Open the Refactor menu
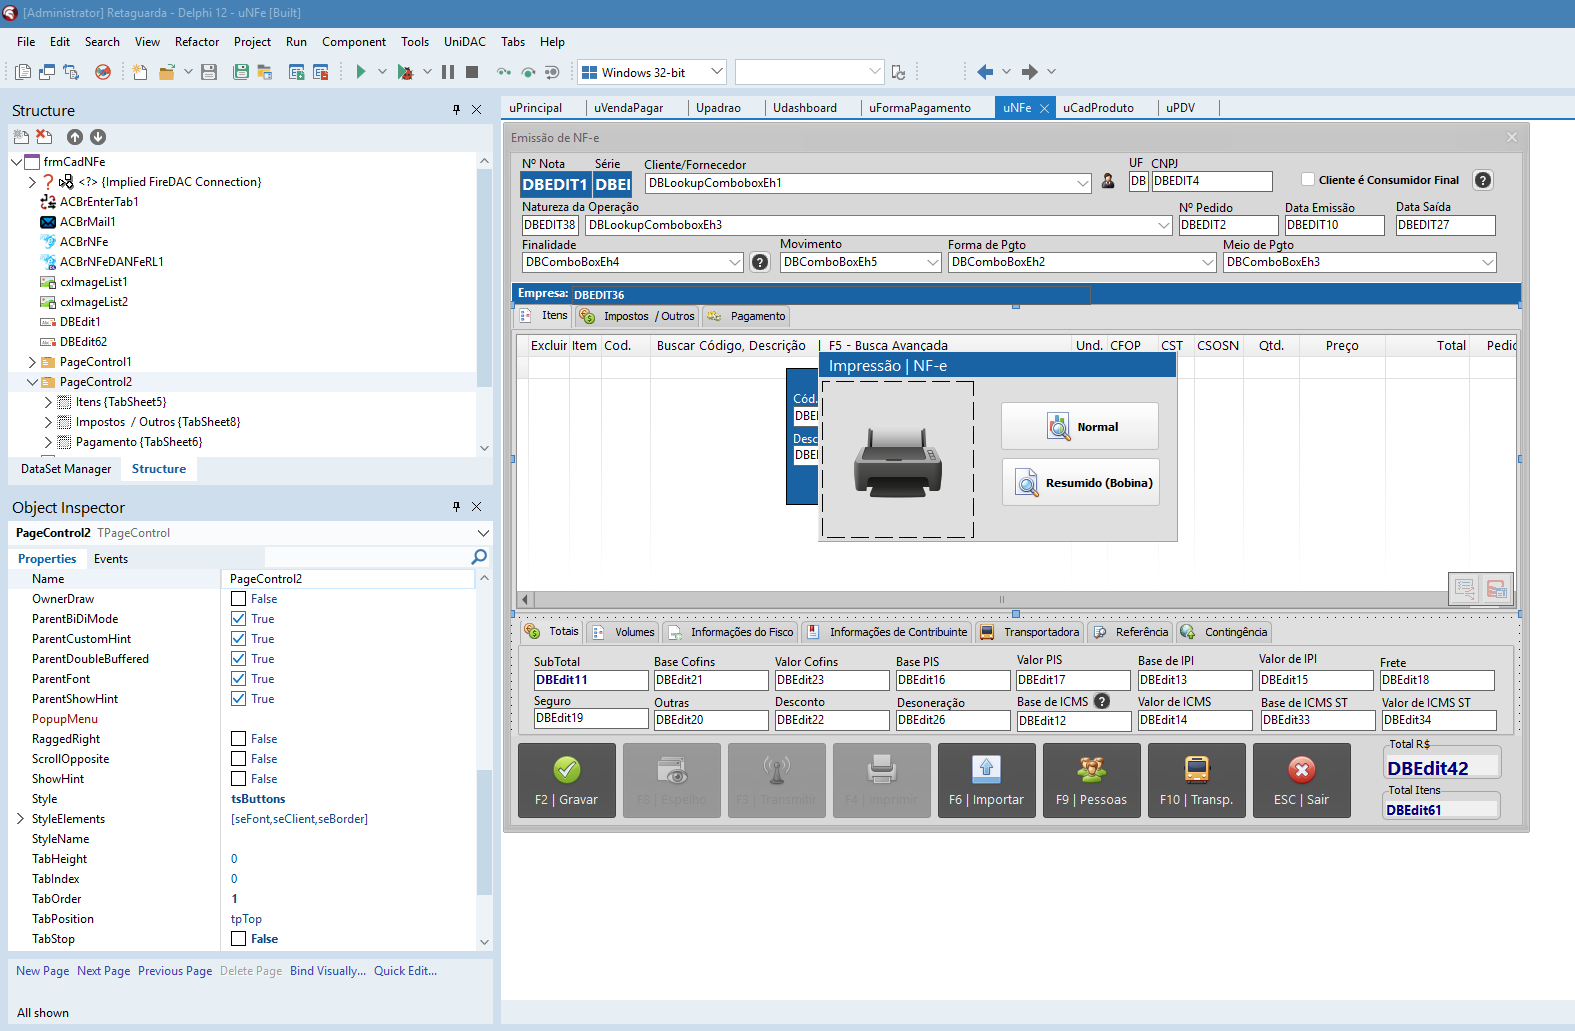Image resolution: width=1575 pixels, height=1031 pixels. point(197,42)
